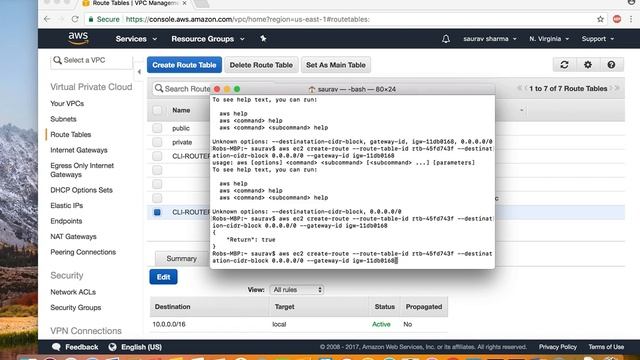Viewport: 640px width, 360px height.
Task: Untick the selected CLI-ROUTER row checkbox
Action: point(157,212)
